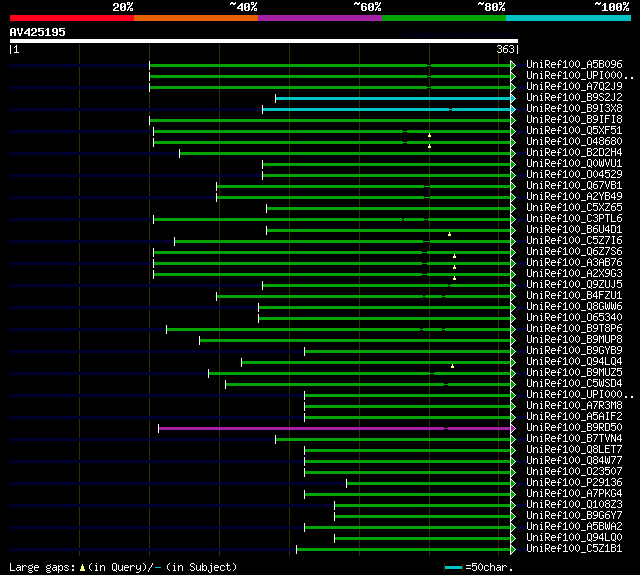Click the AV425195 query name label

[x=38, y=32]
